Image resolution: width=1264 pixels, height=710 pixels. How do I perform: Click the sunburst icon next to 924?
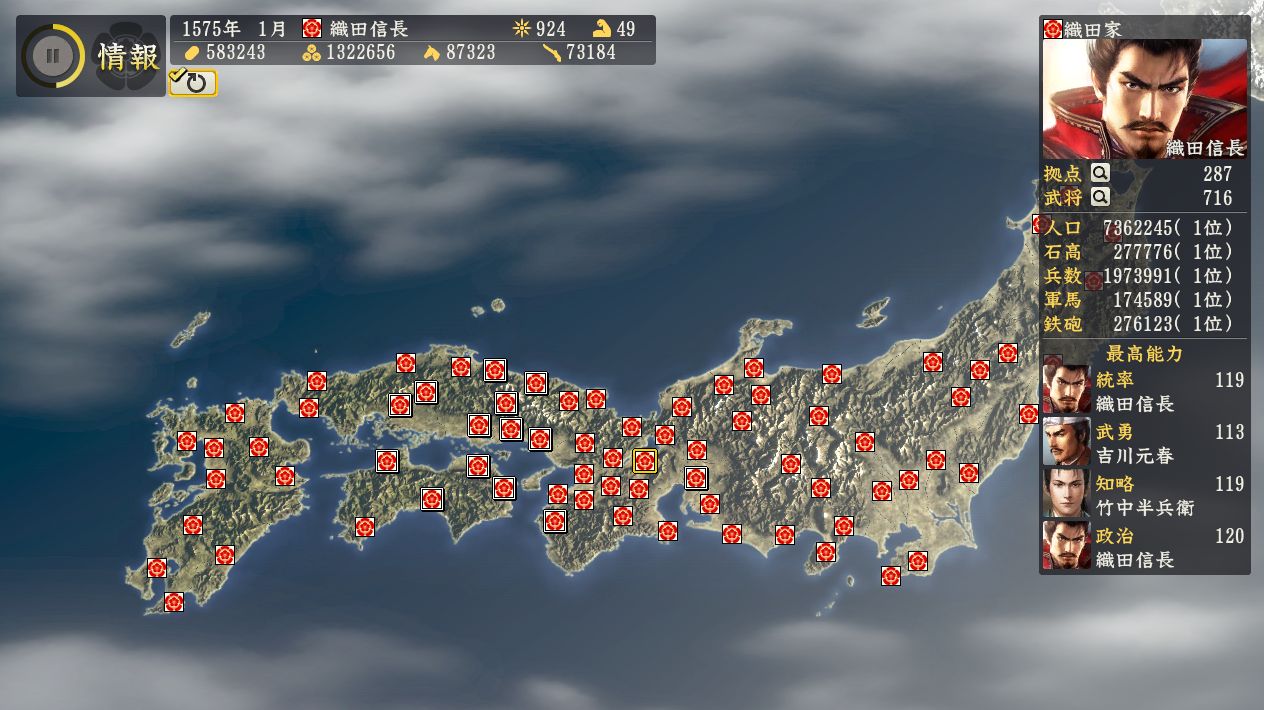pyautogui.click(x=521, y=28)
